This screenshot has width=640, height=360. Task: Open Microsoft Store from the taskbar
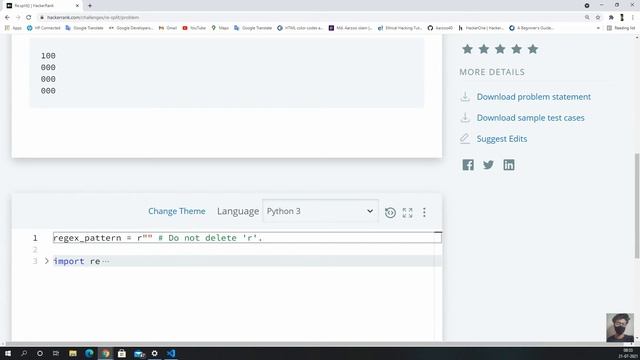[x=122, y=353]
